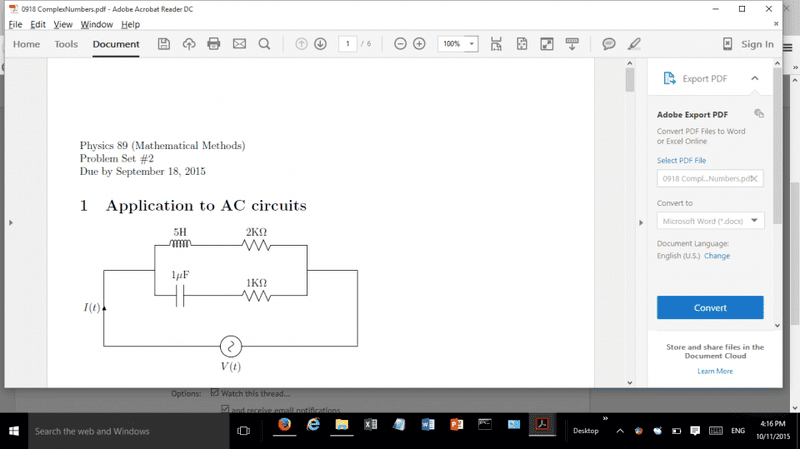
Task: Click the selected PDF filename field
Action: click(710, 179)
